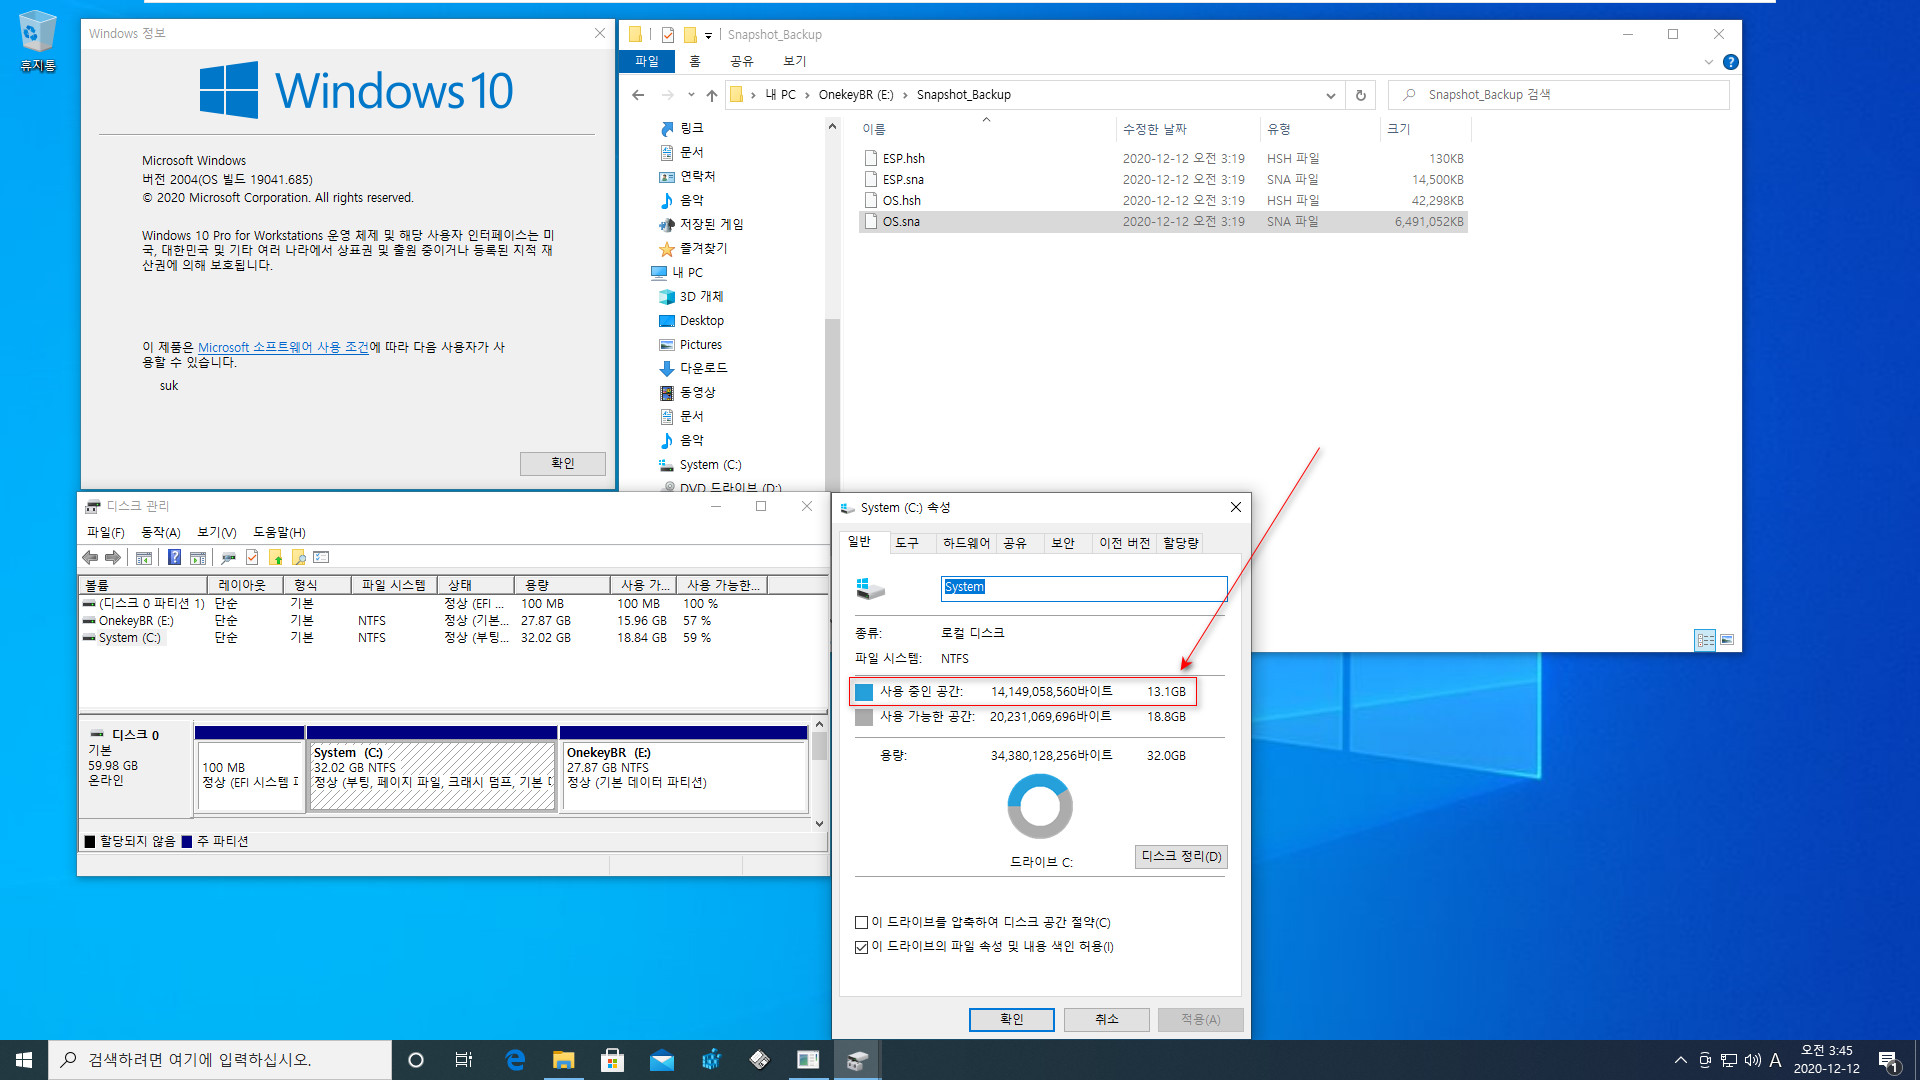
Task: Uncheck allow file content indexing checkbox
Action: [861, 947]
